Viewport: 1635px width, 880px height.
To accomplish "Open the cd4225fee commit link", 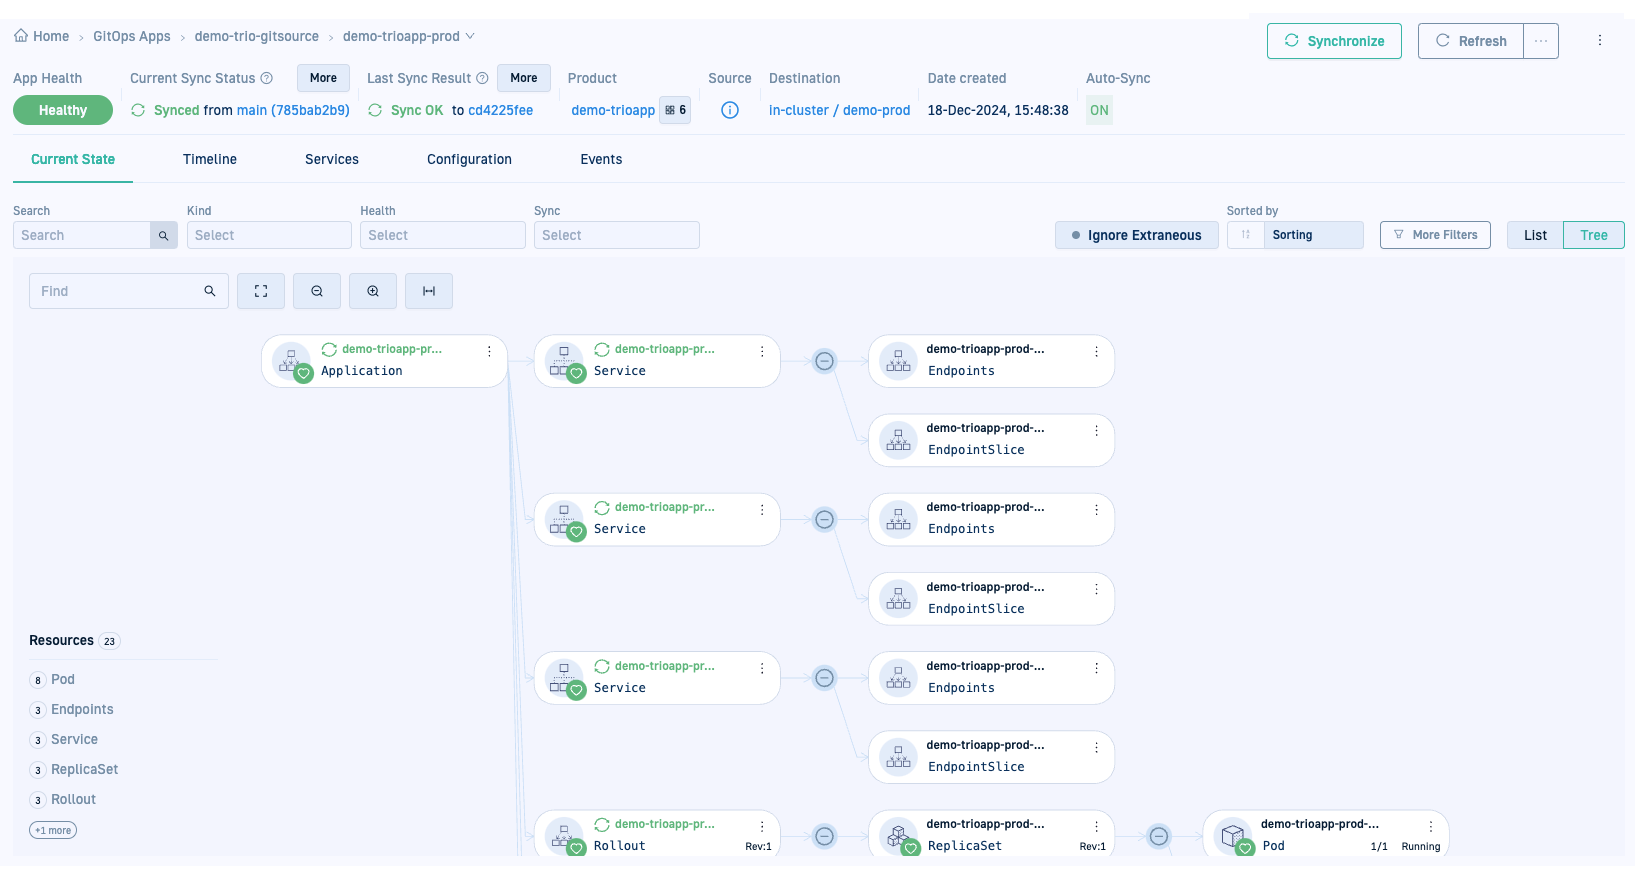I will 500,110.
